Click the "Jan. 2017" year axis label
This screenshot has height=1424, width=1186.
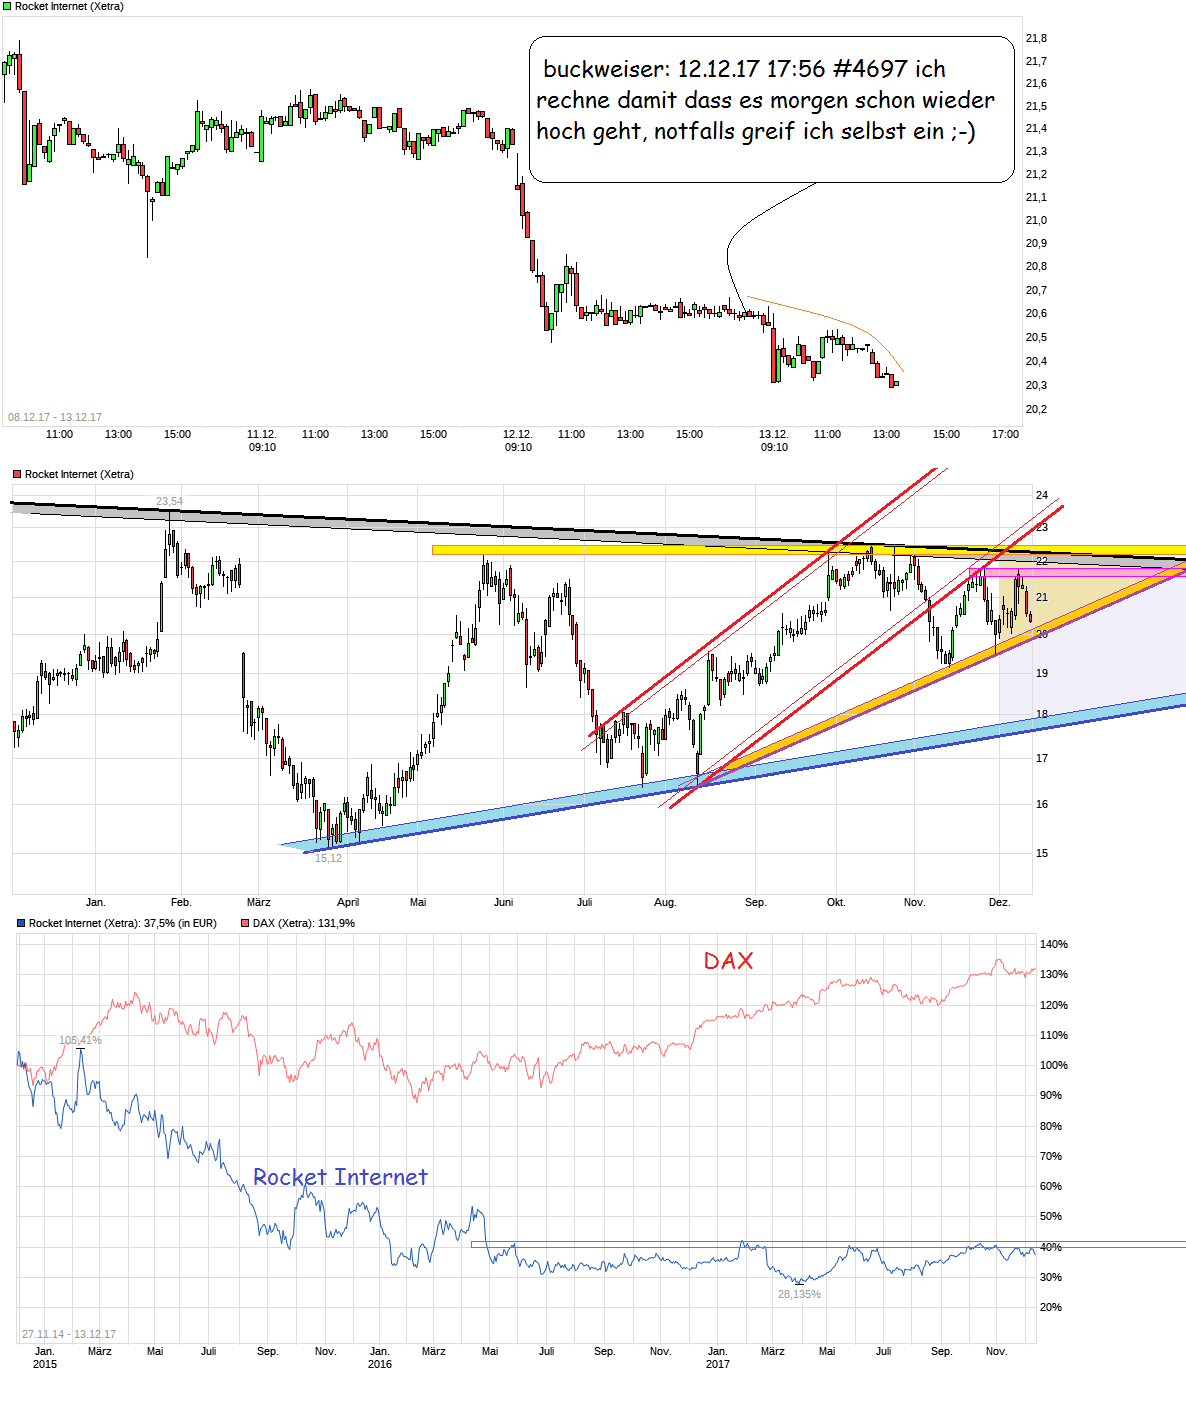point(718,1357)
